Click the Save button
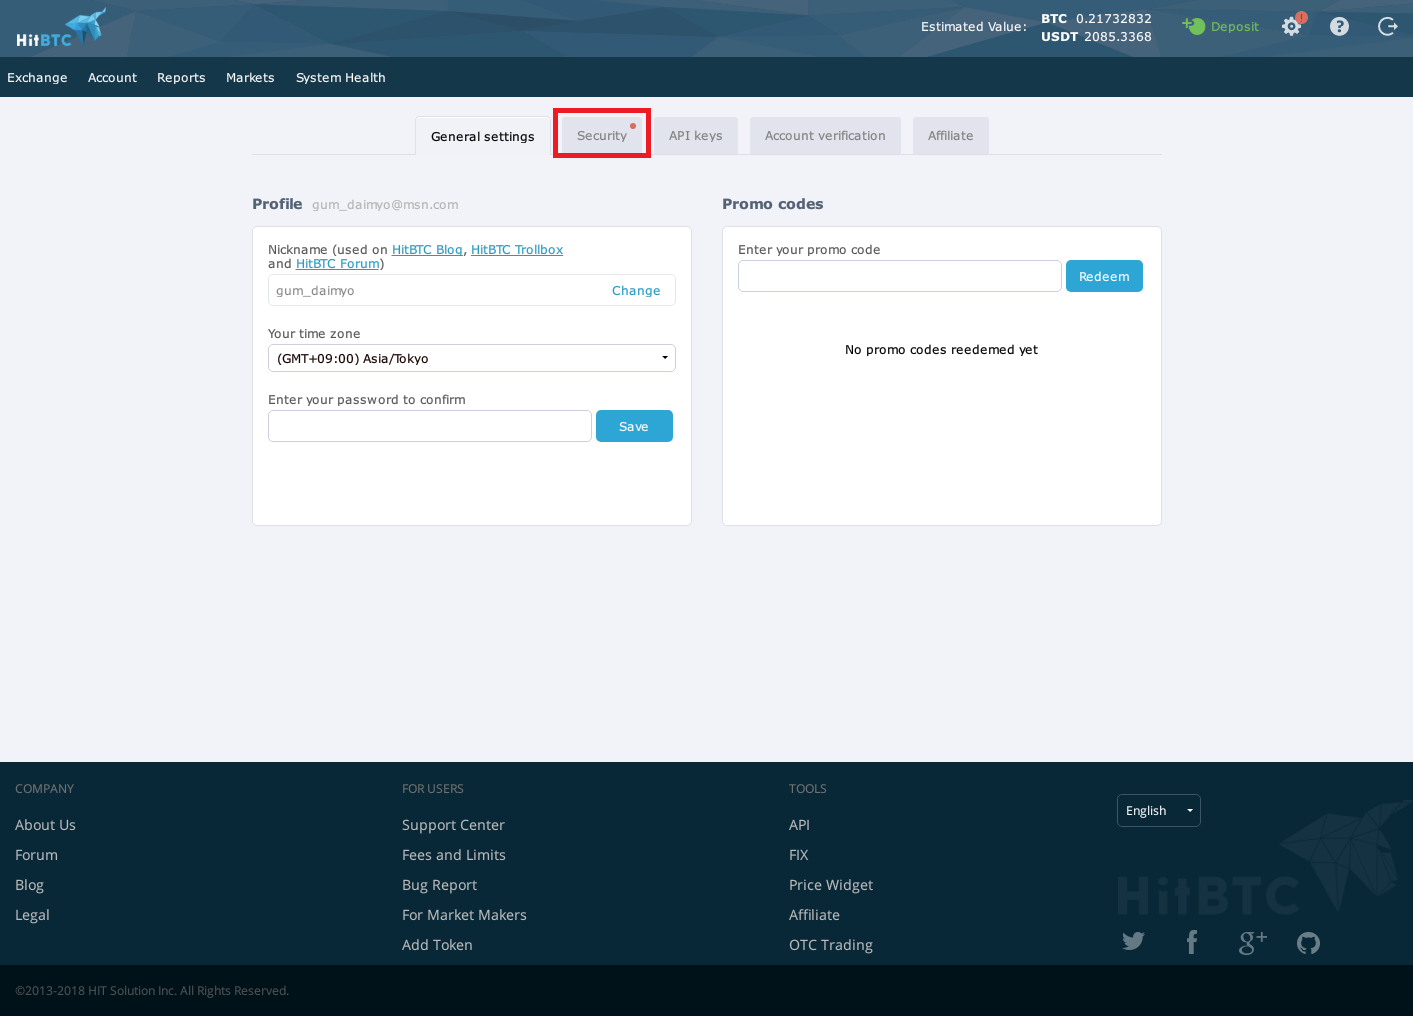Image resolution: width=1413 pixels, height=1016 pixels. 634,426
